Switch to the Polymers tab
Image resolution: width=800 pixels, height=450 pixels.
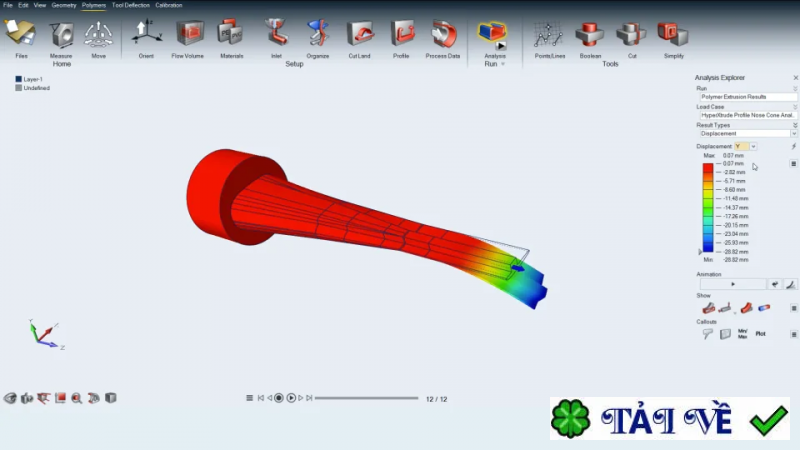94,5
